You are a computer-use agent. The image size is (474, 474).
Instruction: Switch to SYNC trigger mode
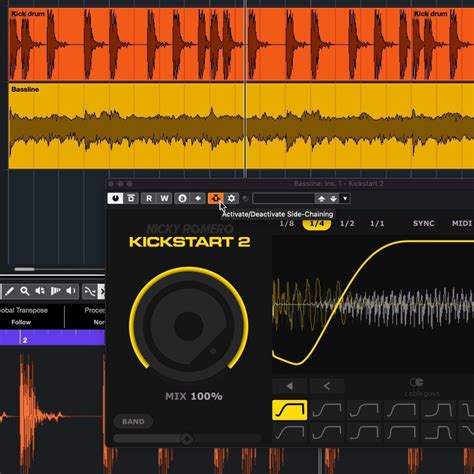point(423,223)
